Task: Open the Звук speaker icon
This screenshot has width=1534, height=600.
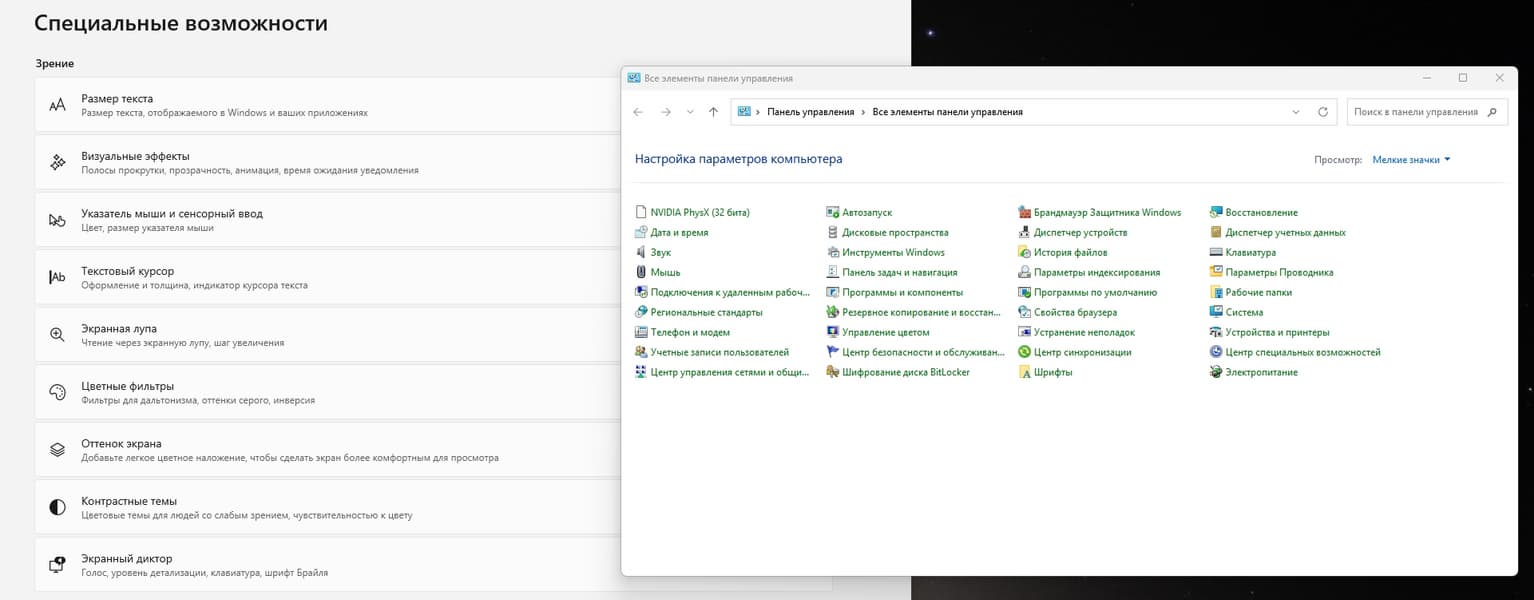Action: (x=641, y=252)
